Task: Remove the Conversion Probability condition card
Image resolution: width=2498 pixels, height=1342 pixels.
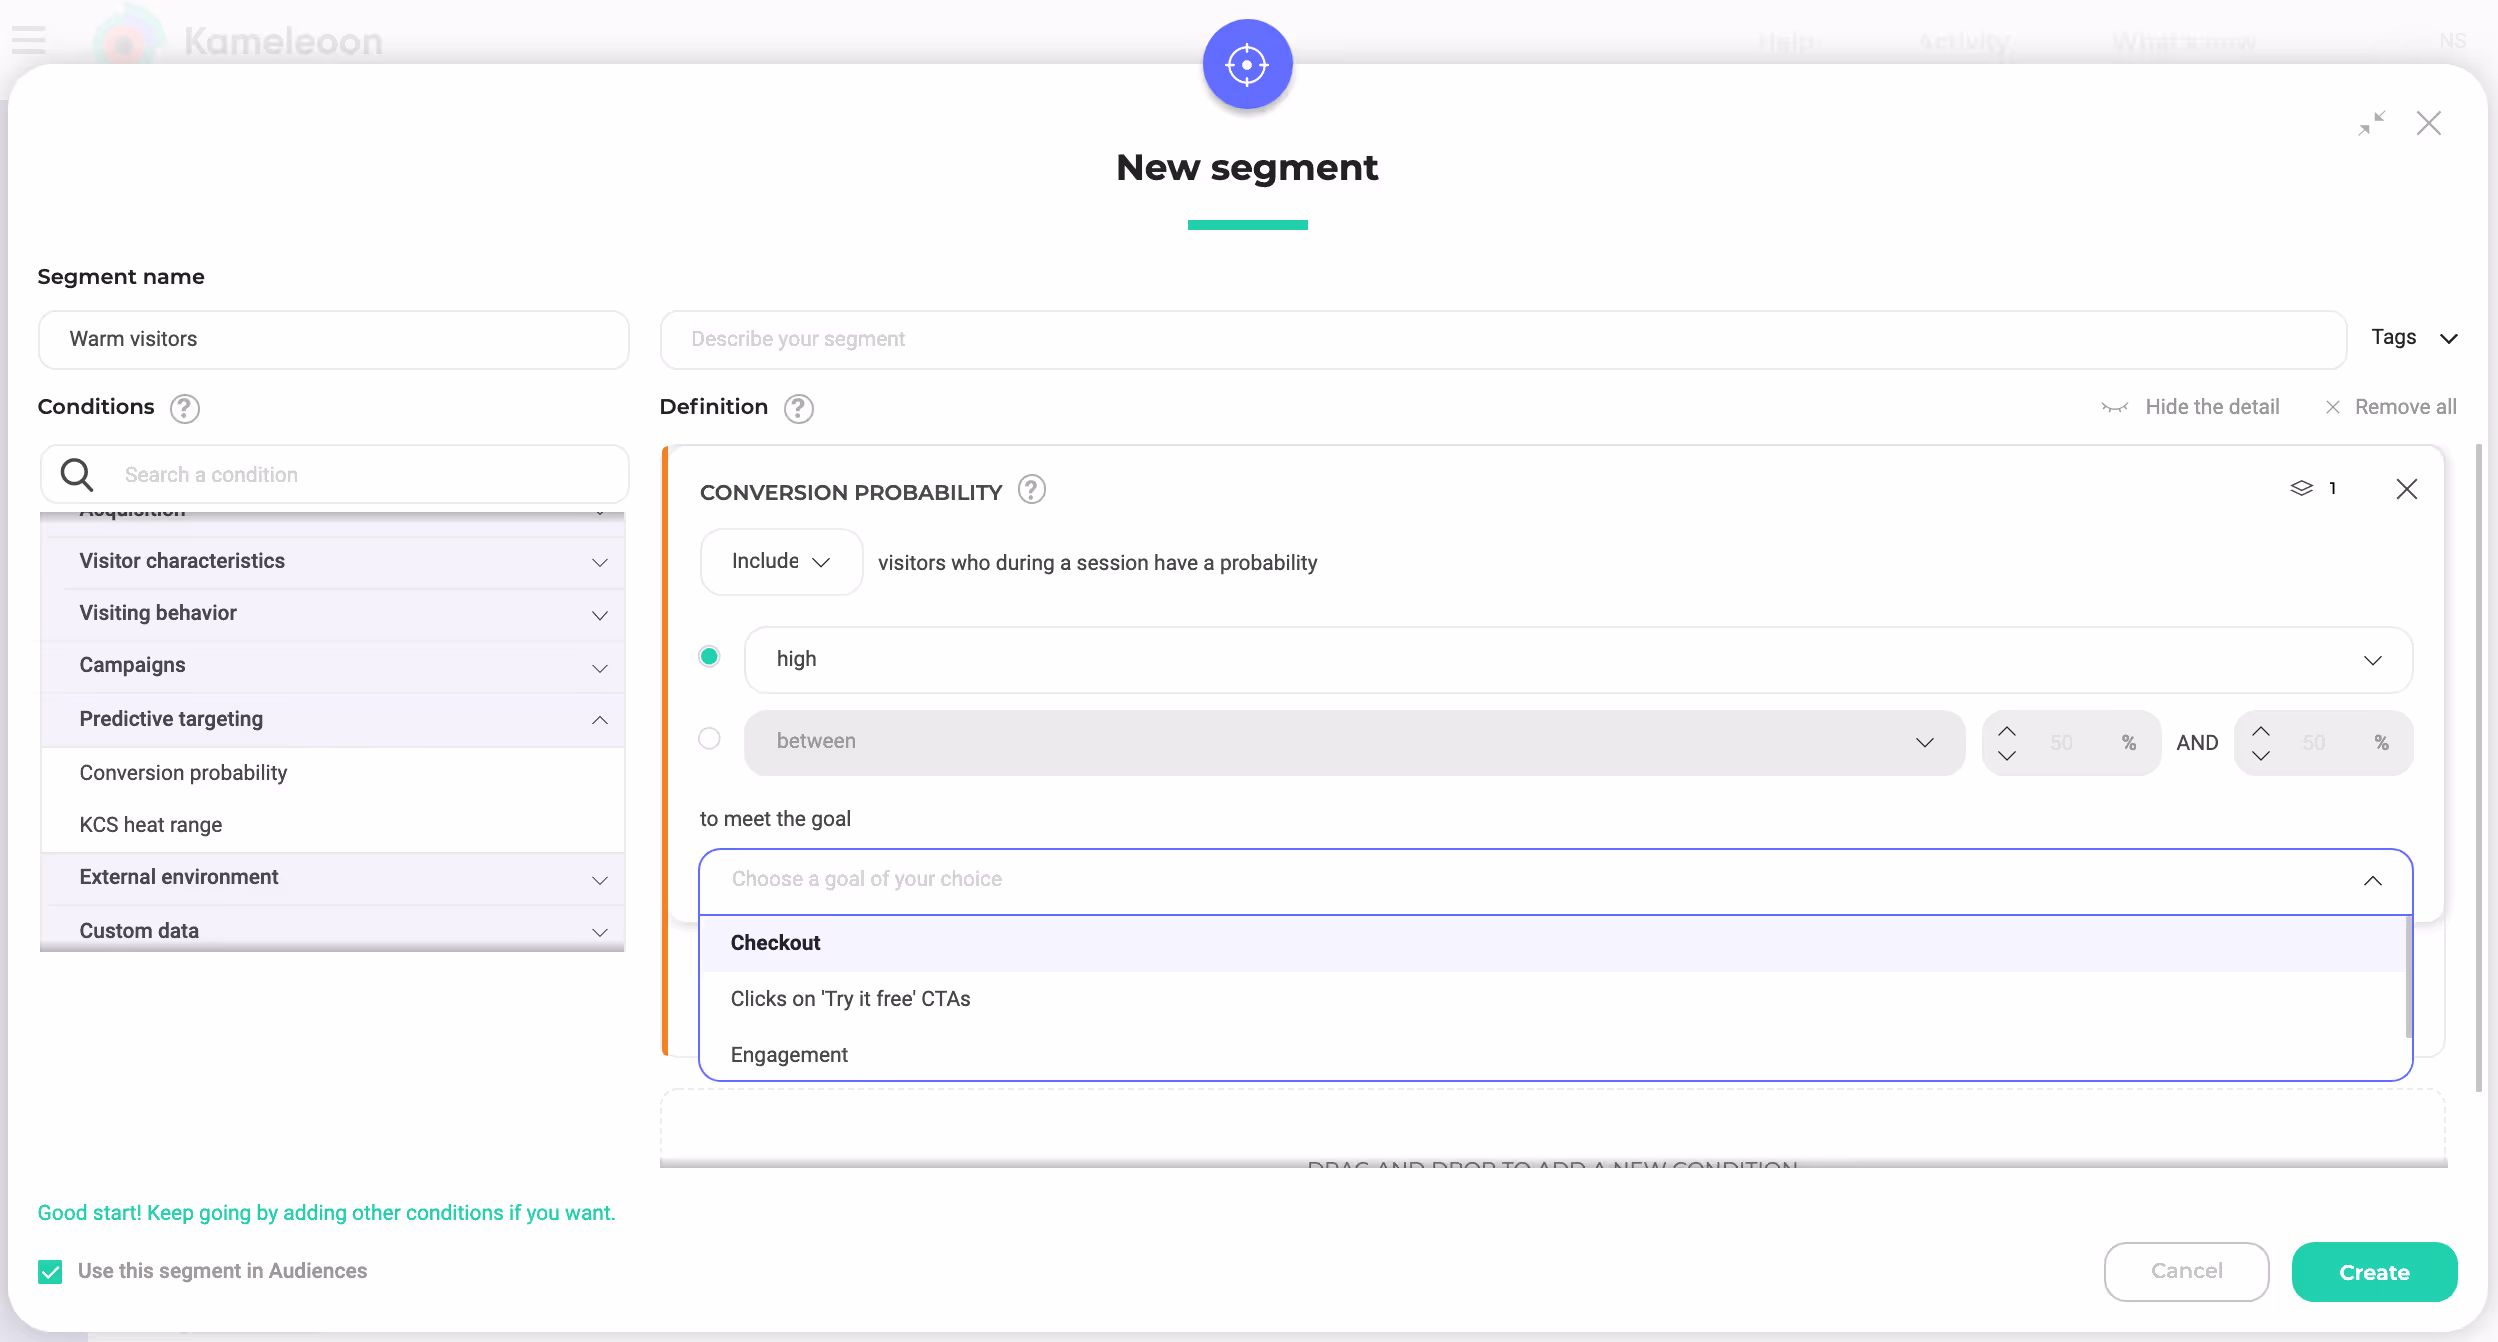Action: 2406,489
